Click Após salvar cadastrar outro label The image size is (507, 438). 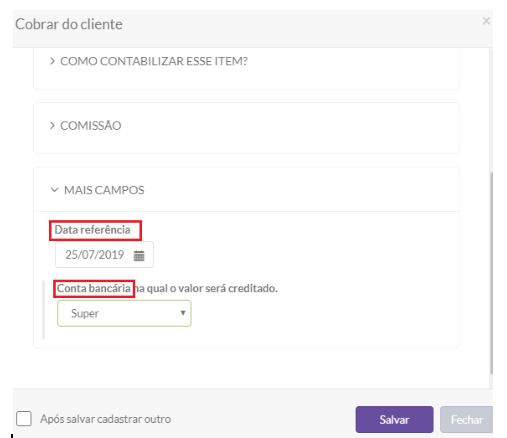point(106,419)
